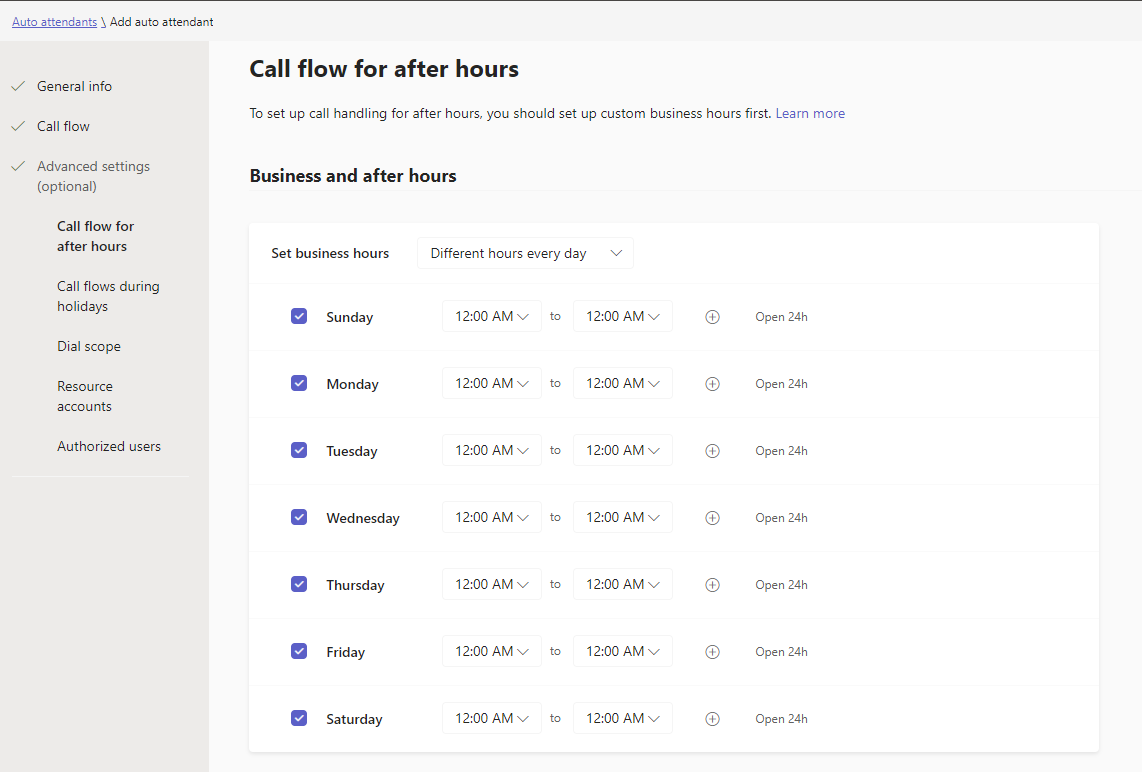Open Friday's end time dropdown
The height and width of the screenshot is (772, 1142).
pyautogui.click(x=622, y=651)
